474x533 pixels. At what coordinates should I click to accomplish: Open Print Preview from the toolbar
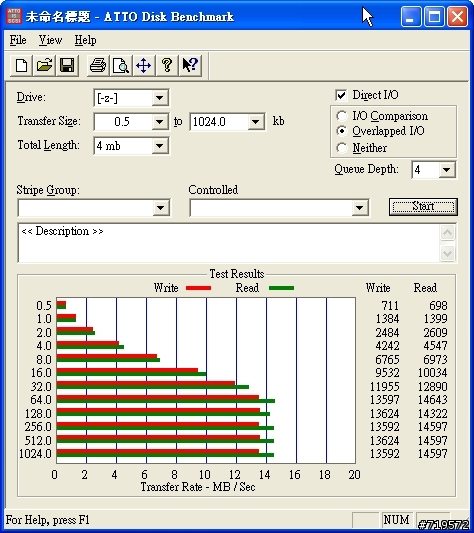click(x=121, y=65)
